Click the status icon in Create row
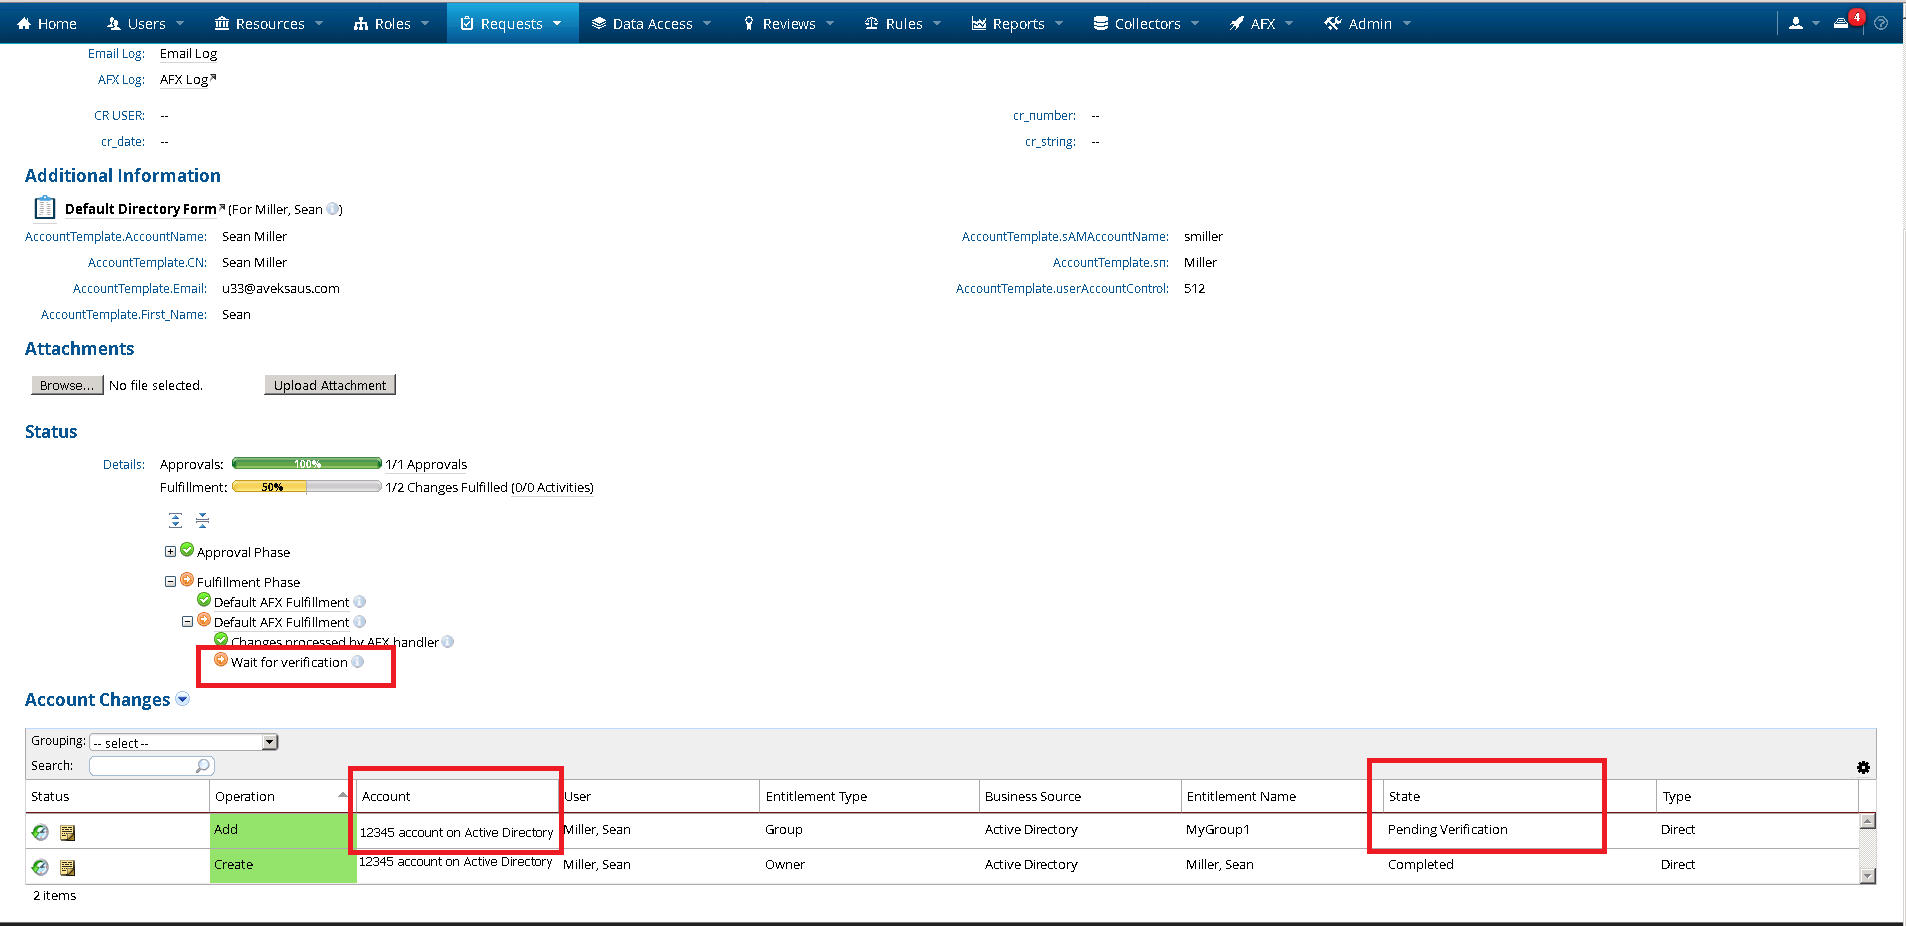Image resolution: width=1906 pixels, height=926 pixels. (40, 867)
